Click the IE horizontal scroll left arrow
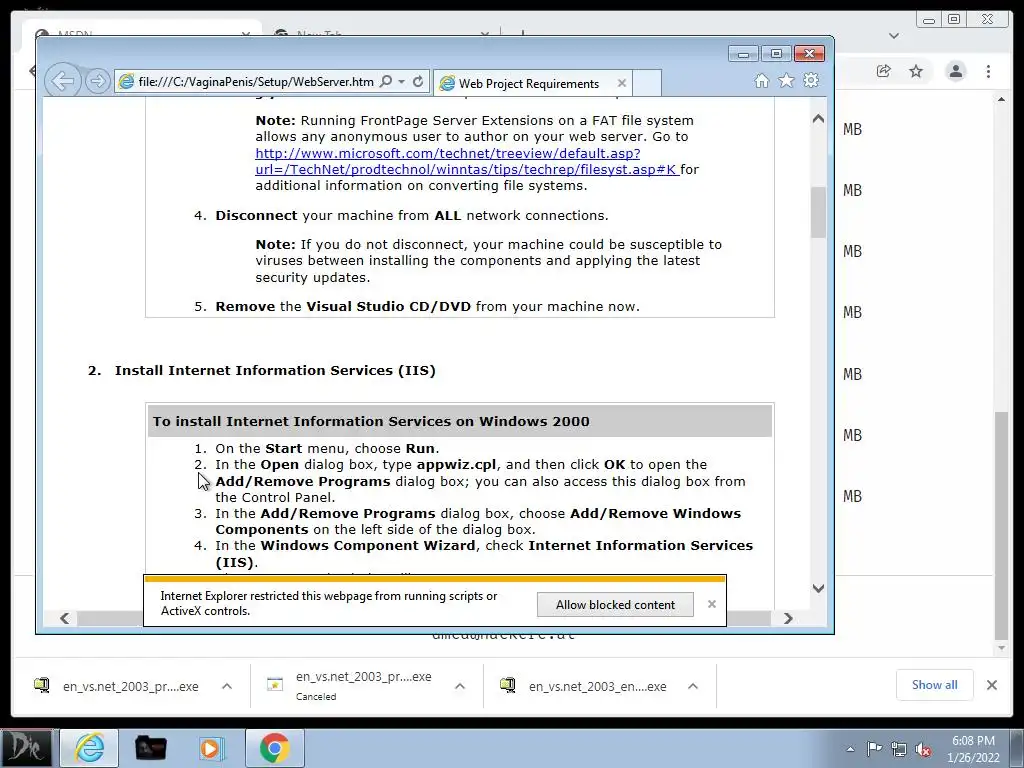The height and width of the screenshot is (768, 1024). 64,618
